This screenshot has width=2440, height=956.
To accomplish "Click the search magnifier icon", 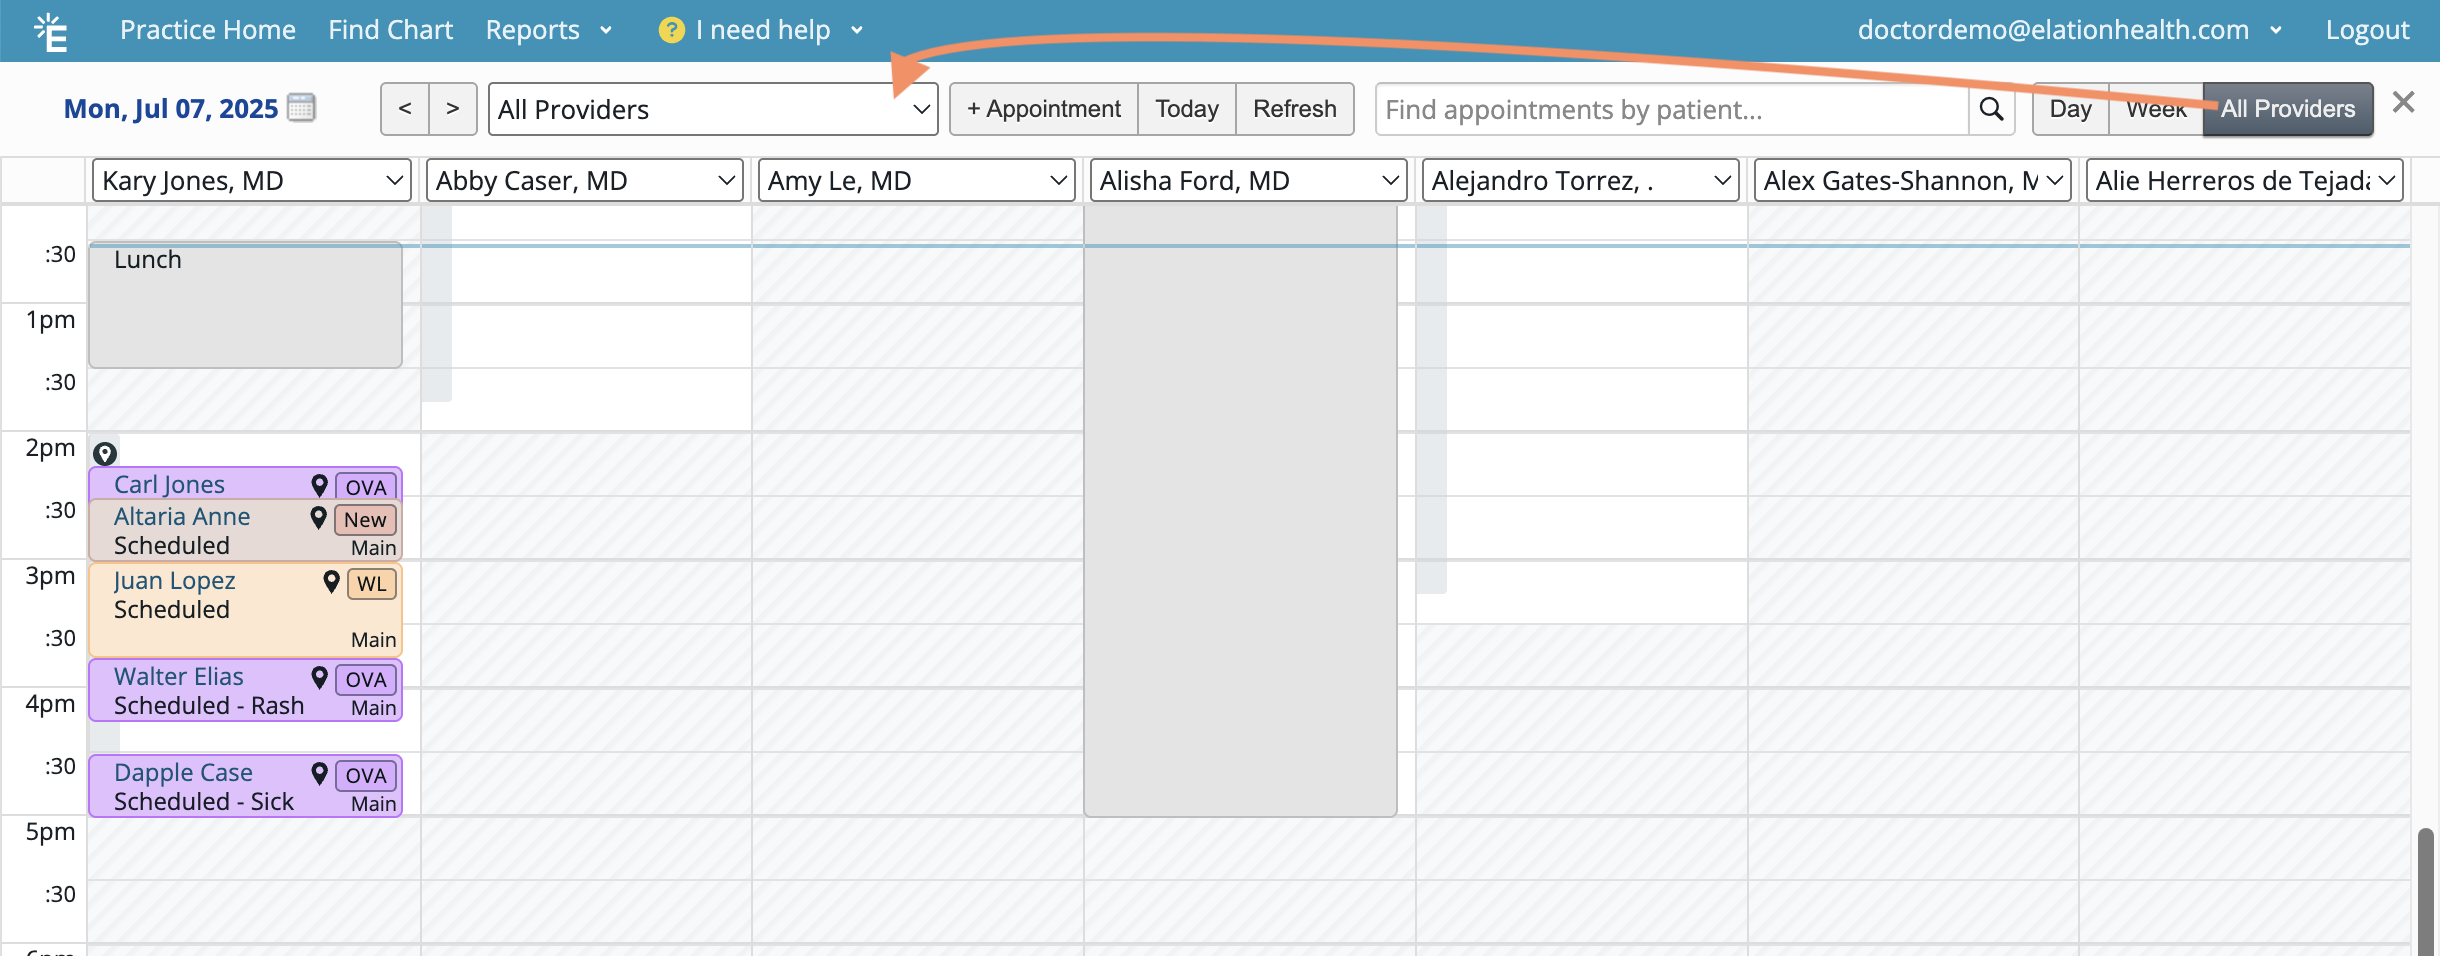I will click(x=1991, y=109).
